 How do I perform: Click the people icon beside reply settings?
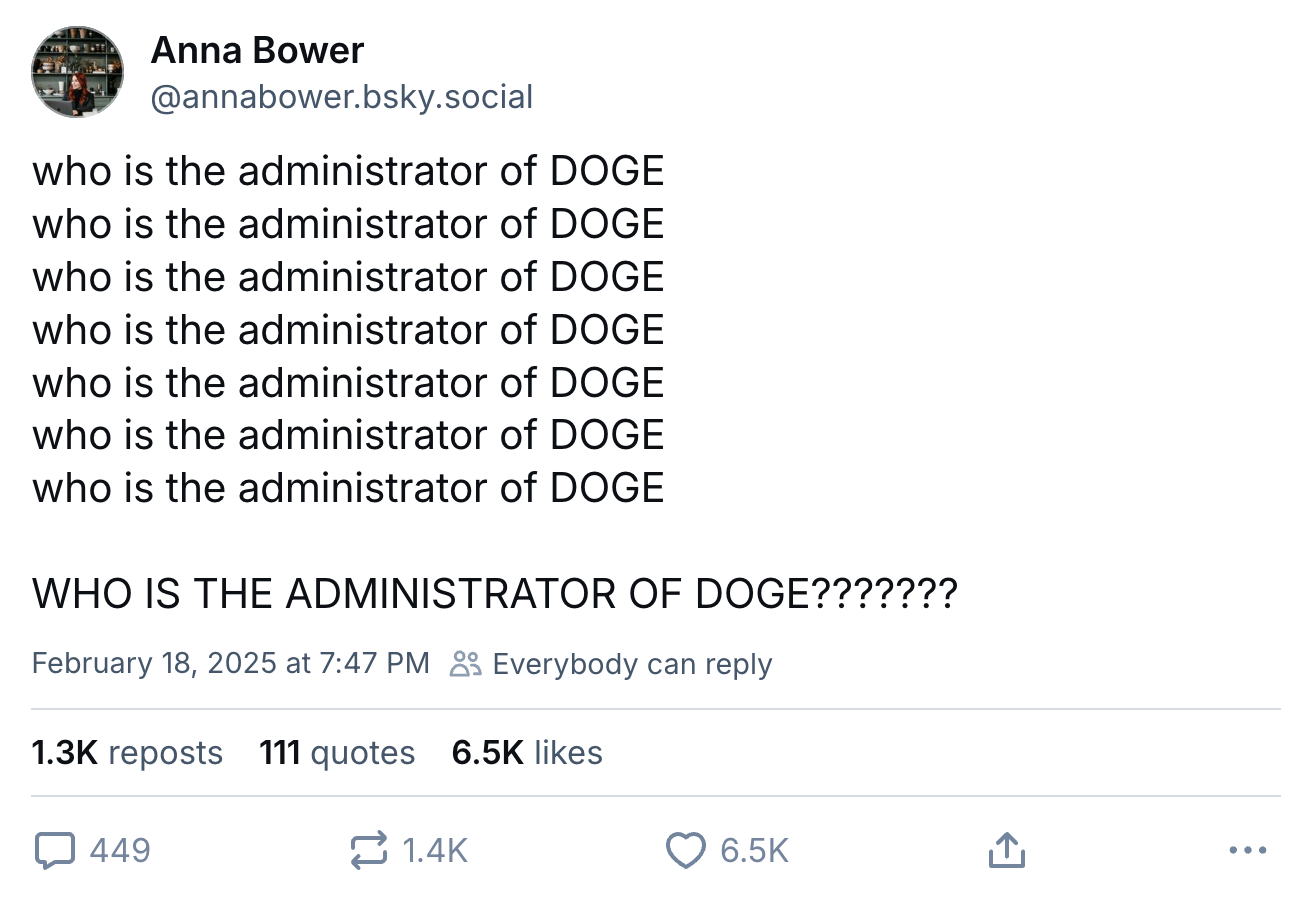(x=466, y=664)
